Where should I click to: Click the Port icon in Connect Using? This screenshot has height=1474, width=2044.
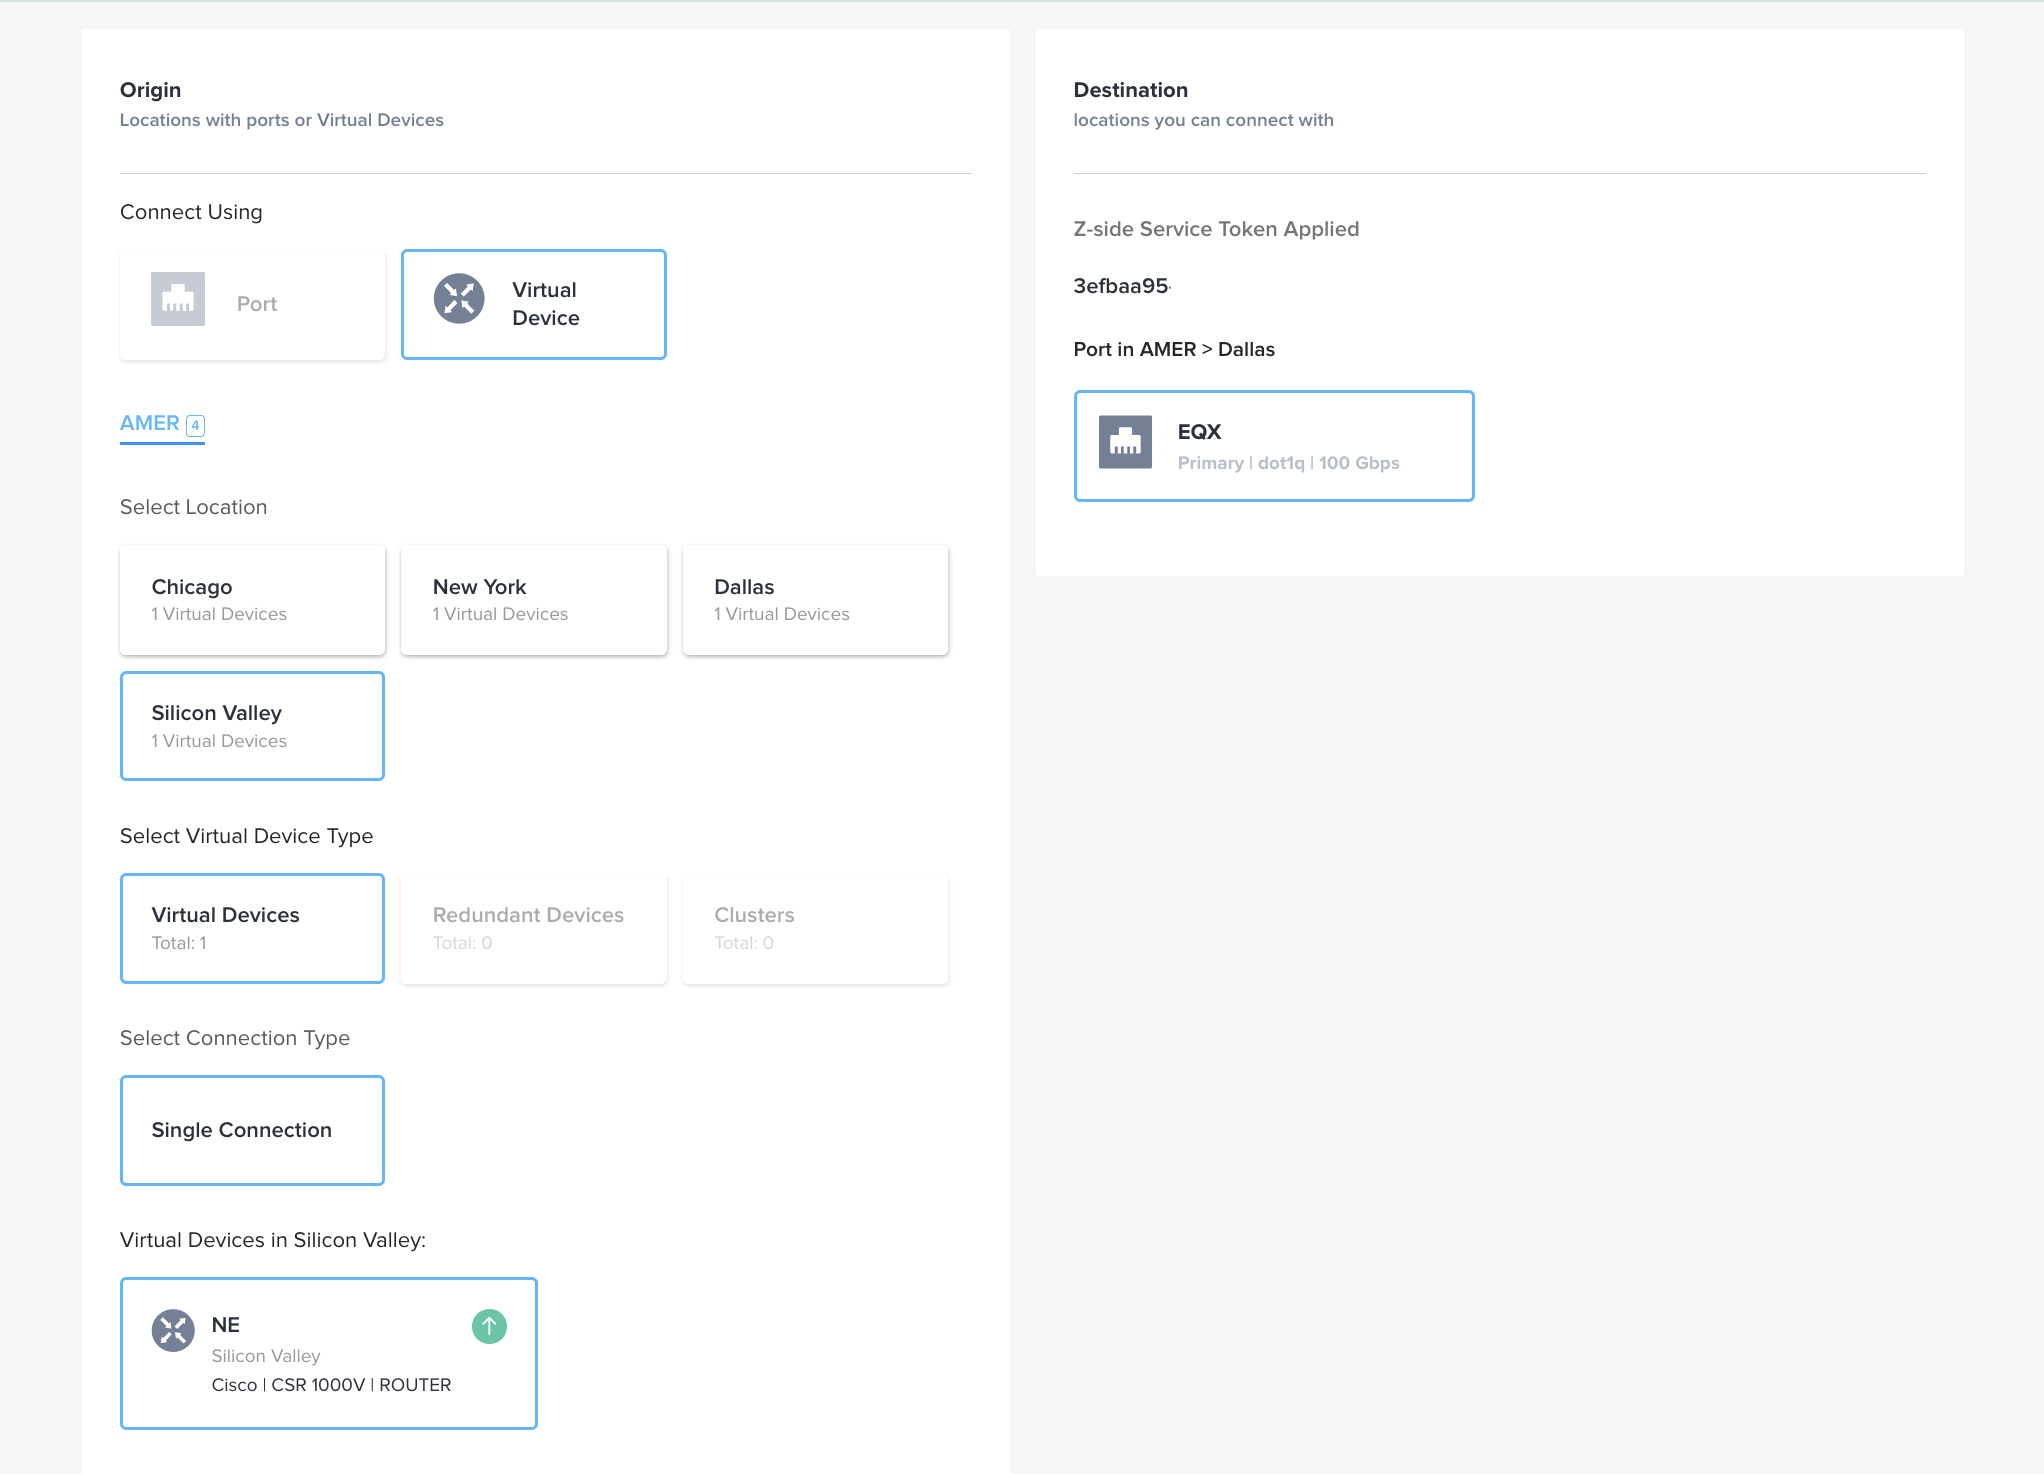click(178, 299)
